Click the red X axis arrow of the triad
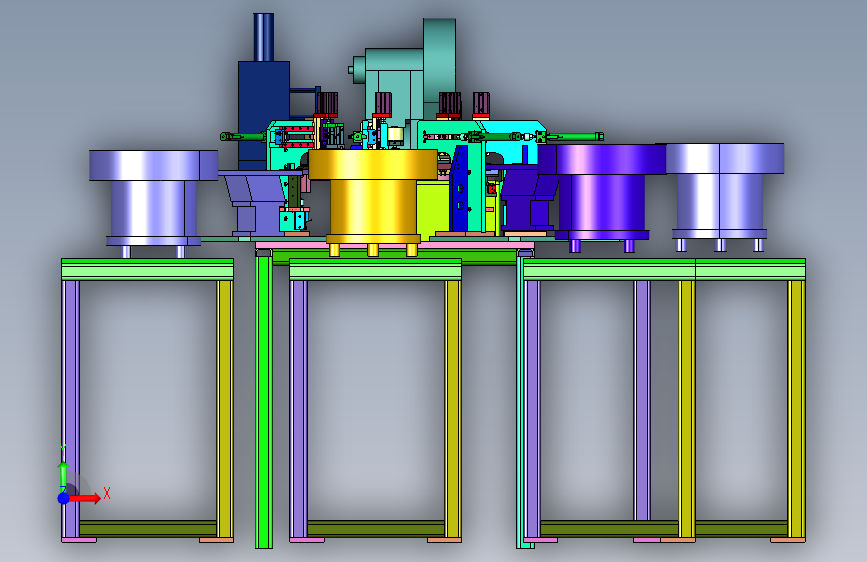This screenshot has height=562, width=867. (86, 498)
